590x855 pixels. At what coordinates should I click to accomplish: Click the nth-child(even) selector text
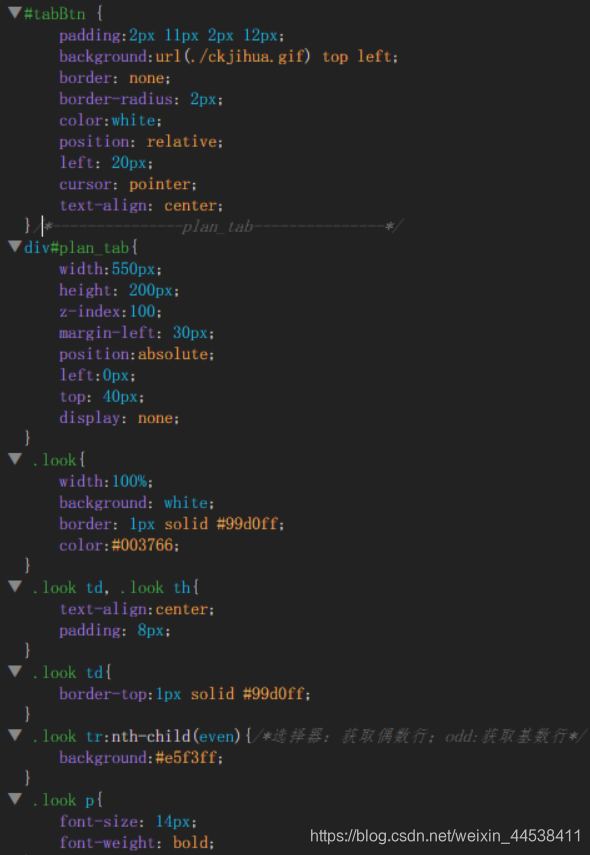click(x=176, y=736)
